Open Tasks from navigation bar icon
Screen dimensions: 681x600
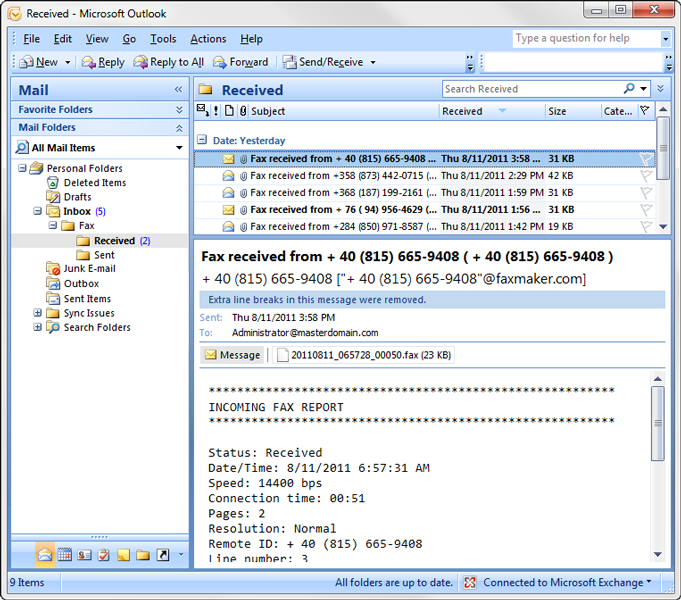(104, 555)
